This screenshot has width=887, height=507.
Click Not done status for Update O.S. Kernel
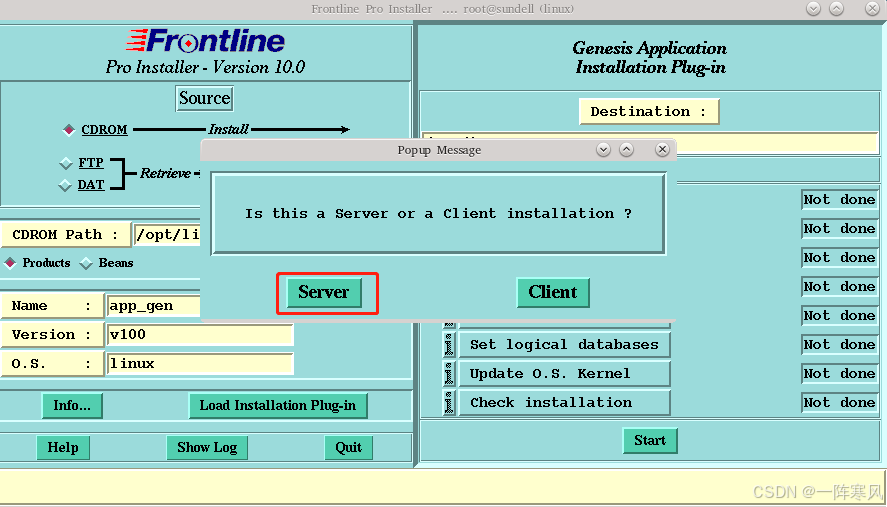(x=839, y=373)
